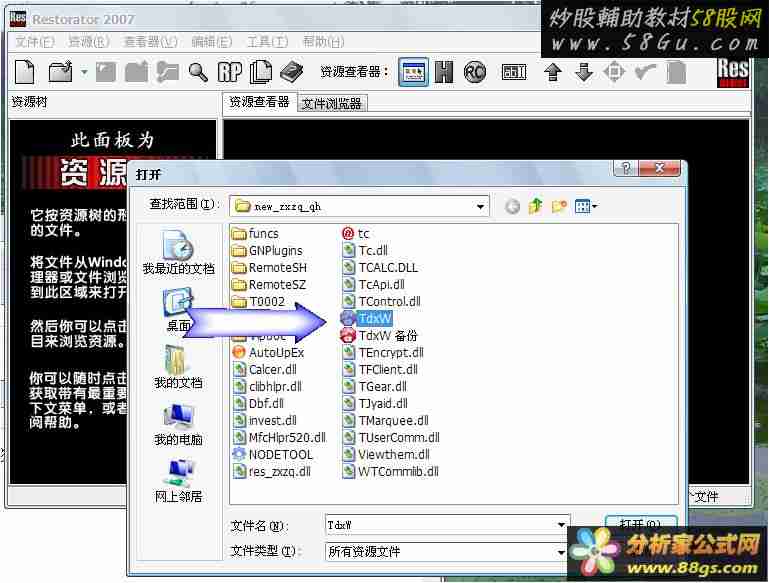The image size is (769, 583).
Task: Open the view menu icon in Open dialog
Action: pos(586,206)
